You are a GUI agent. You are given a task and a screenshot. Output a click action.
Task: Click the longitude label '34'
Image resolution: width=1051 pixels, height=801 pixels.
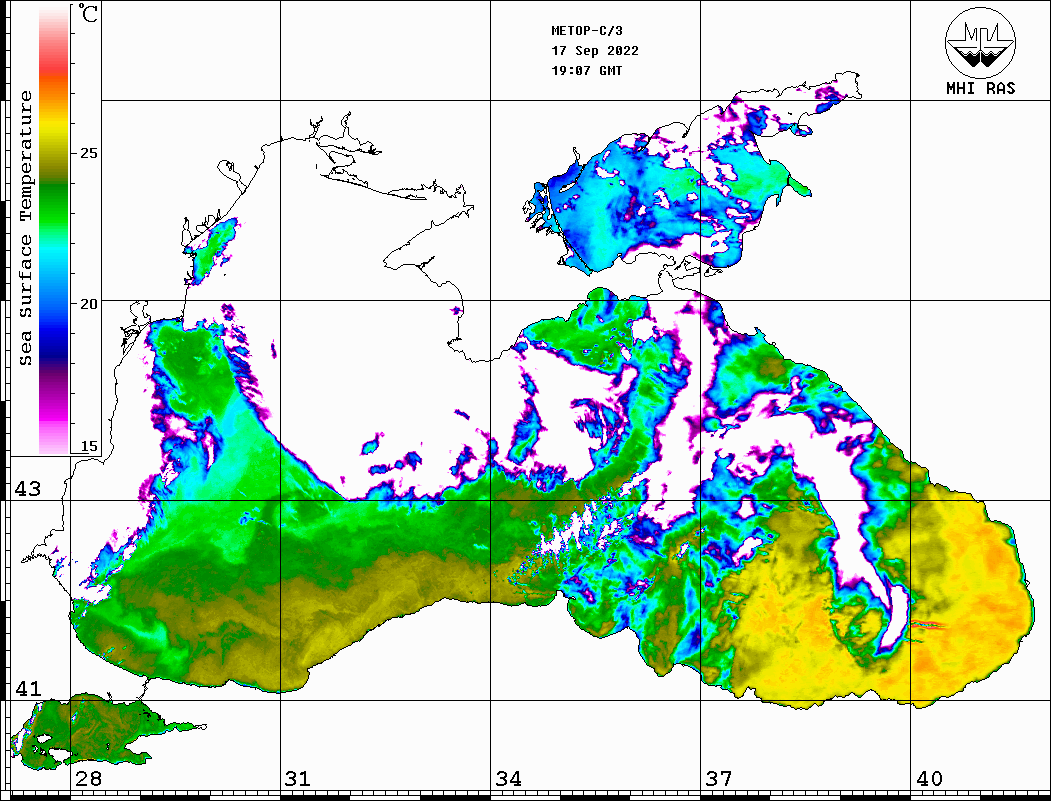pyautogui.click(x=509, y=779)
